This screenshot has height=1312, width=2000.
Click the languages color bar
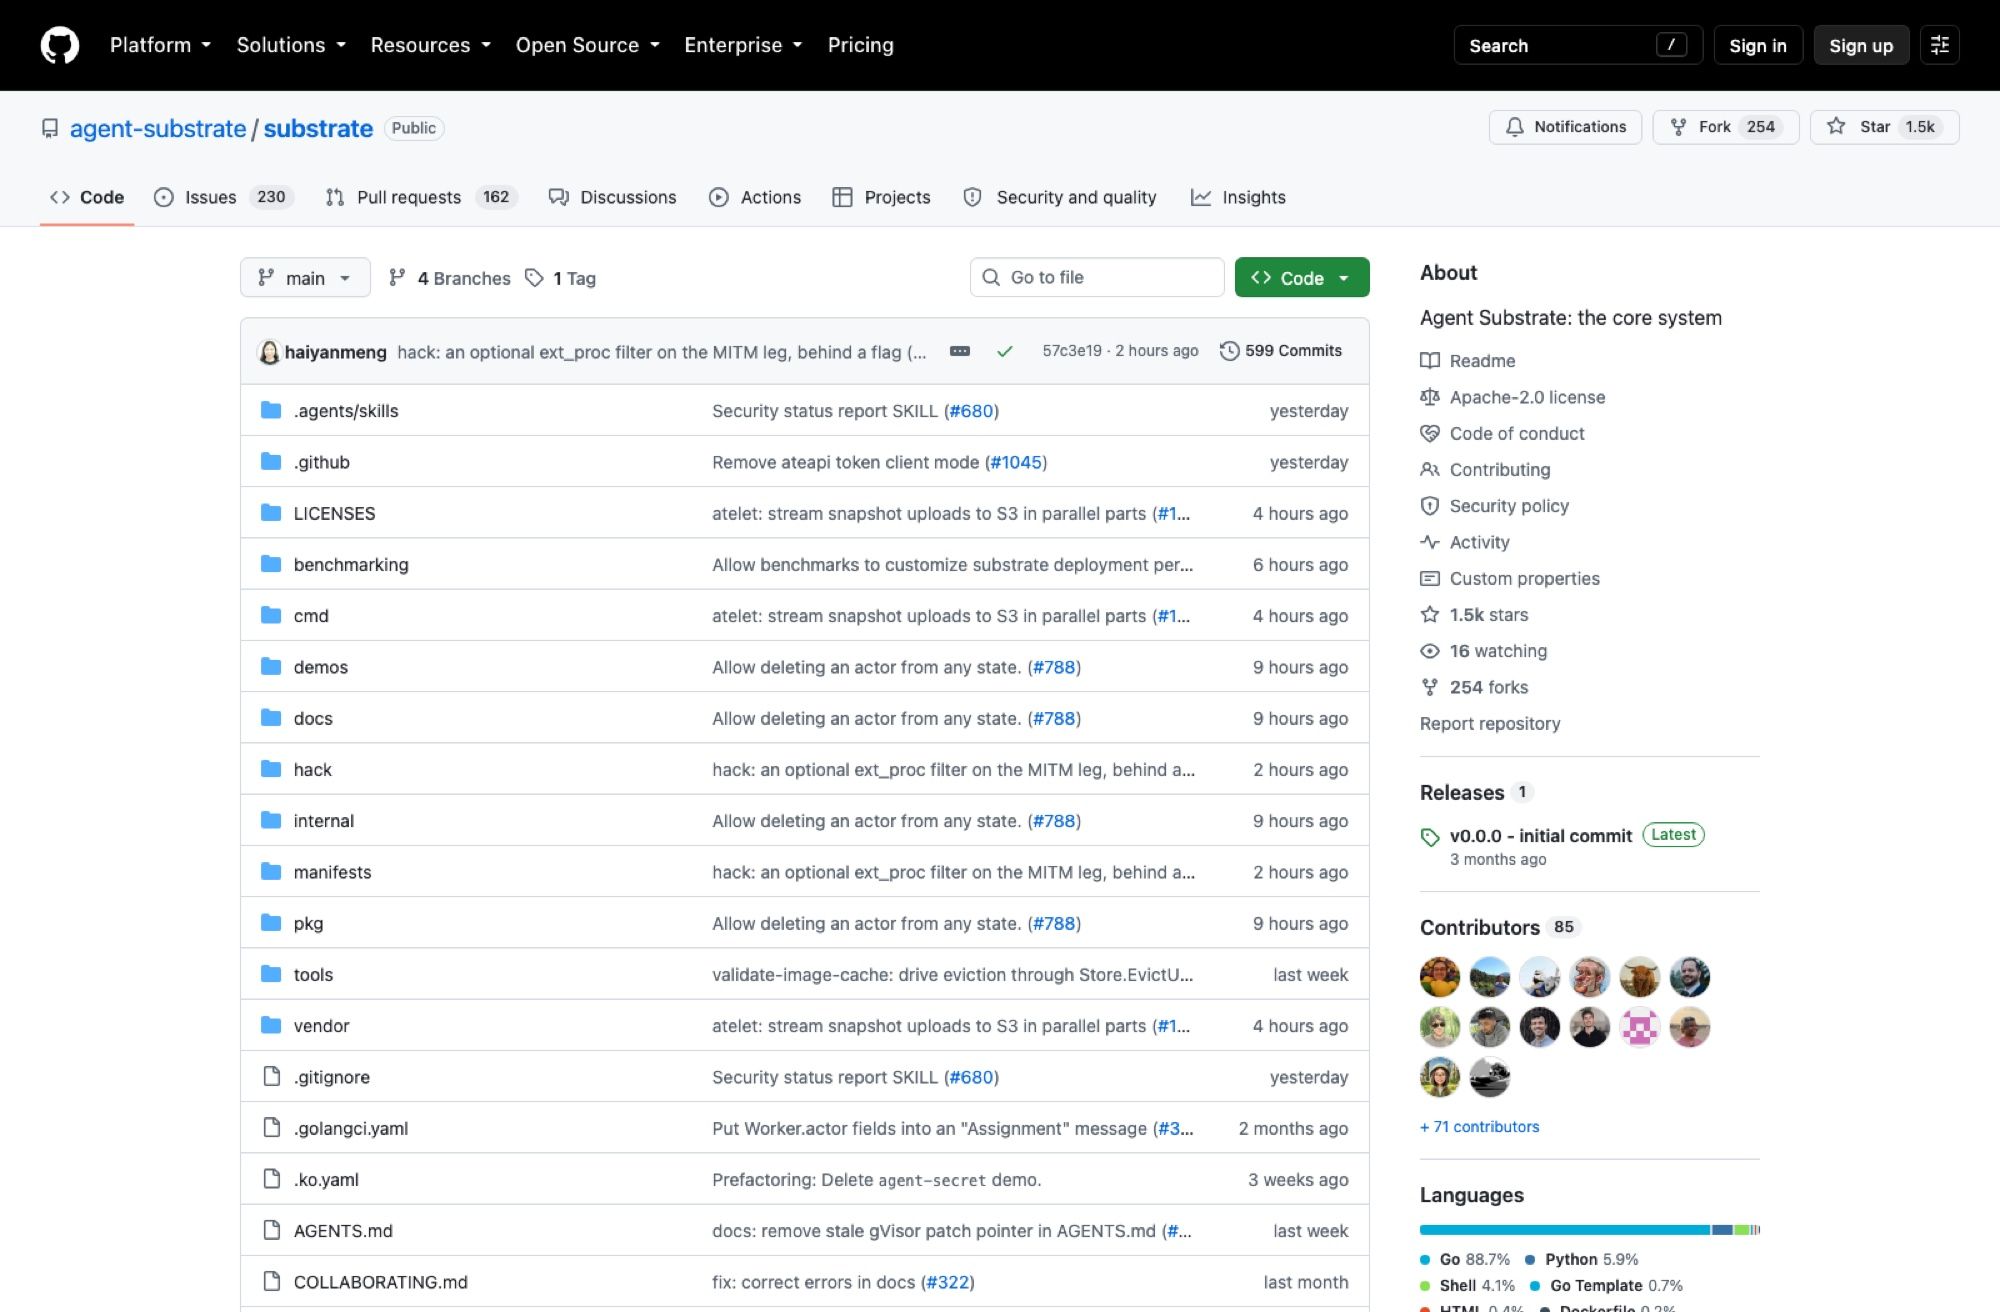point(1590,1229)
